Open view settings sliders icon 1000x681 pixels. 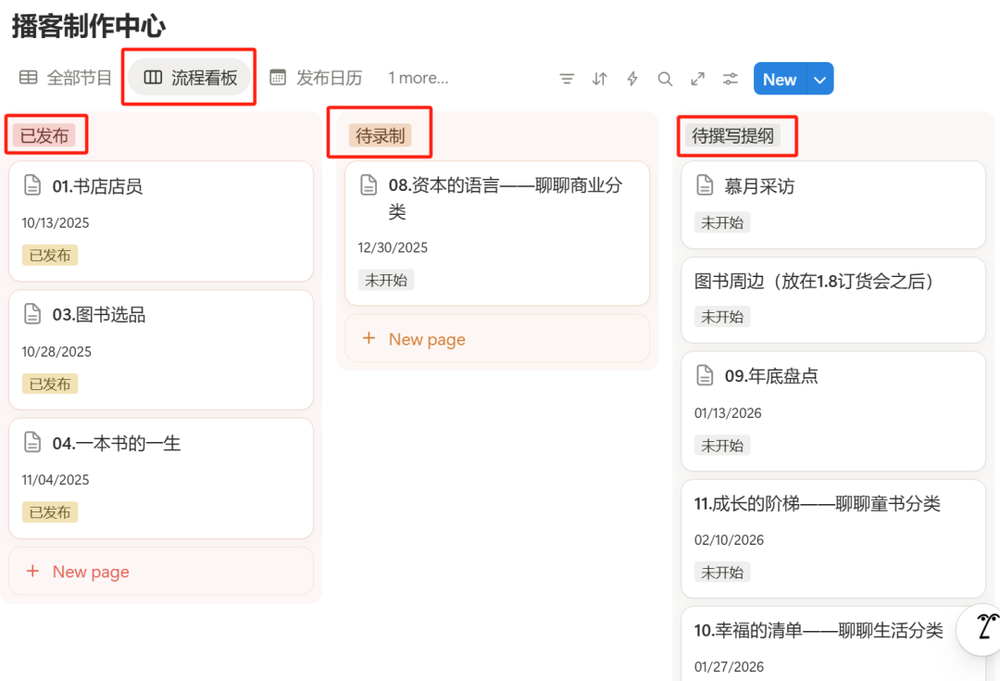(731, 79)
